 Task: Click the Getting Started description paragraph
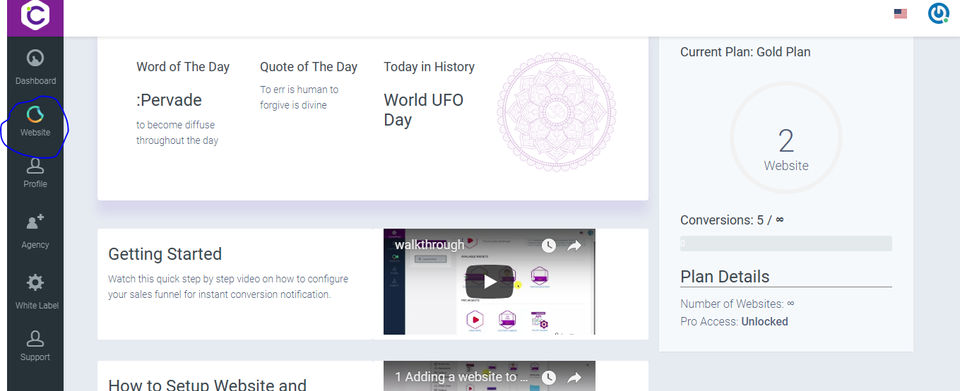pyautogui.click(x=228, y=286)
